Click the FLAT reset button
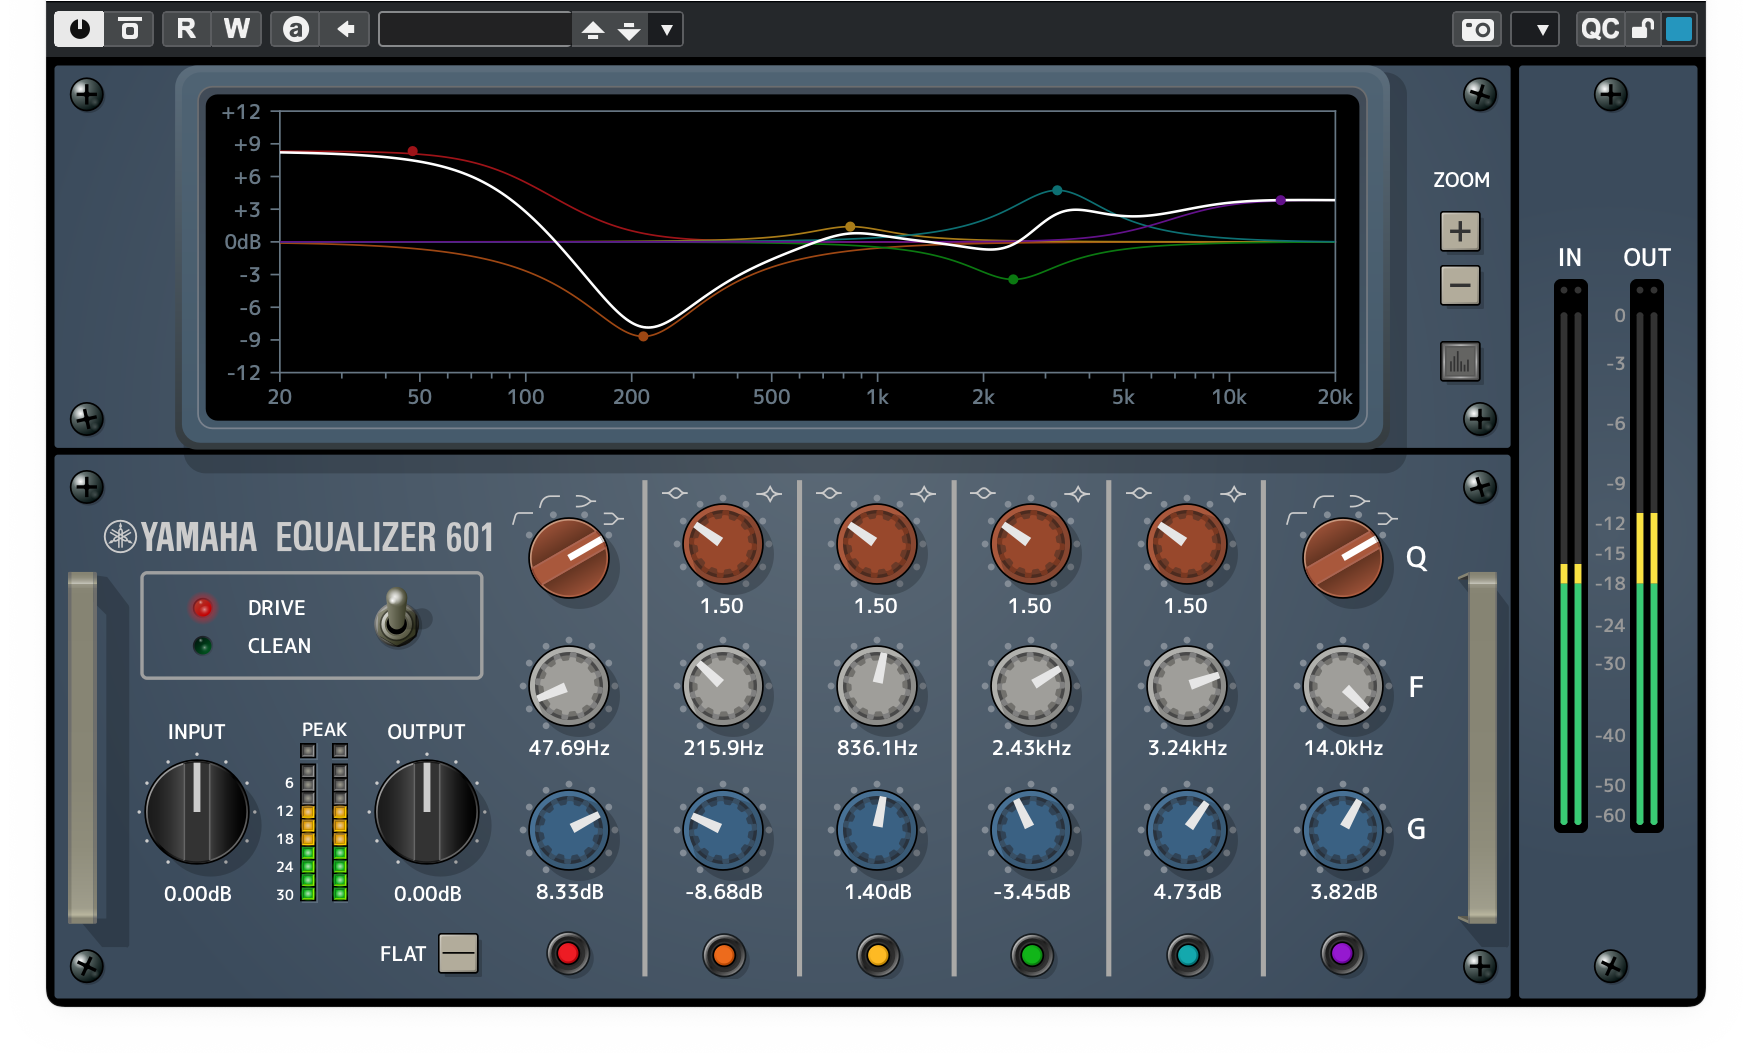Image resolution: width=1752 pixels, height=1061 pixels. (x=459, y=953)
